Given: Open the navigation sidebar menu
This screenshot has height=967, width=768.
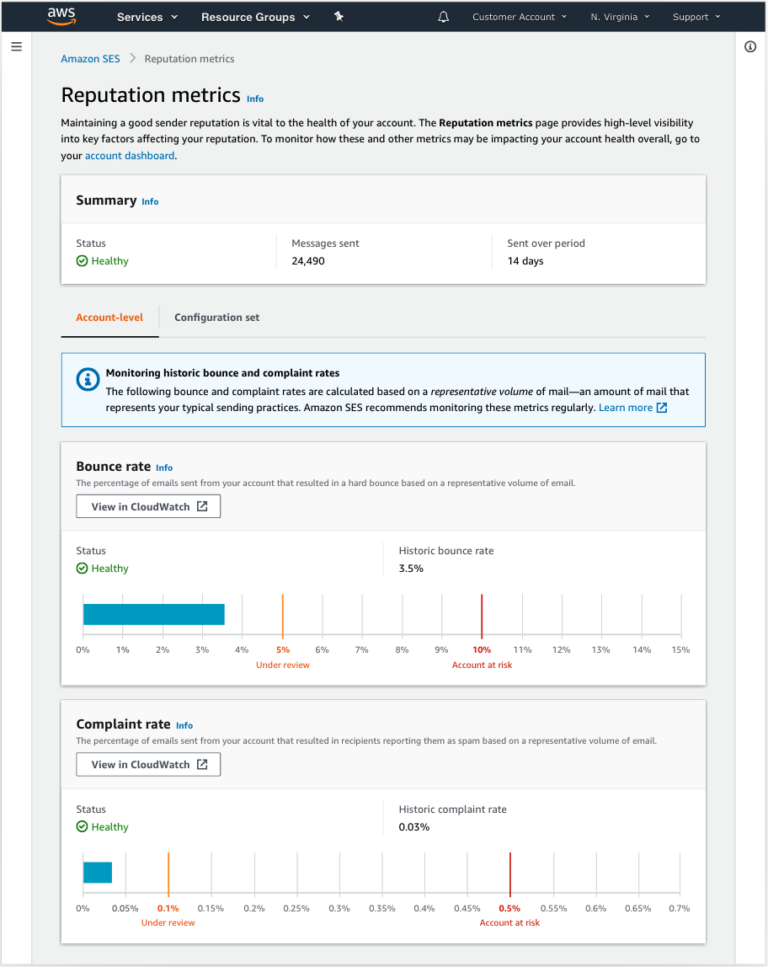Looking at the screenshot, I should (x=16, y=45).
